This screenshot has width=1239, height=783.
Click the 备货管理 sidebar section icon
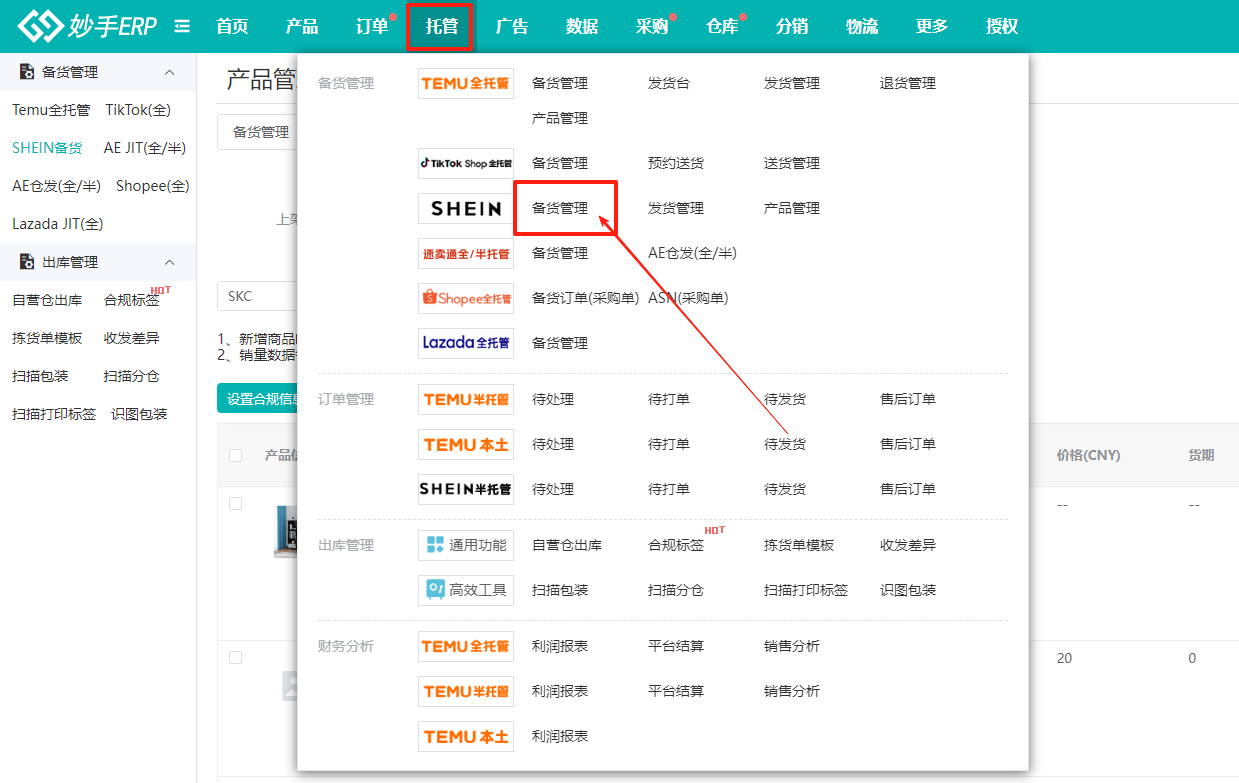point(27,72)
